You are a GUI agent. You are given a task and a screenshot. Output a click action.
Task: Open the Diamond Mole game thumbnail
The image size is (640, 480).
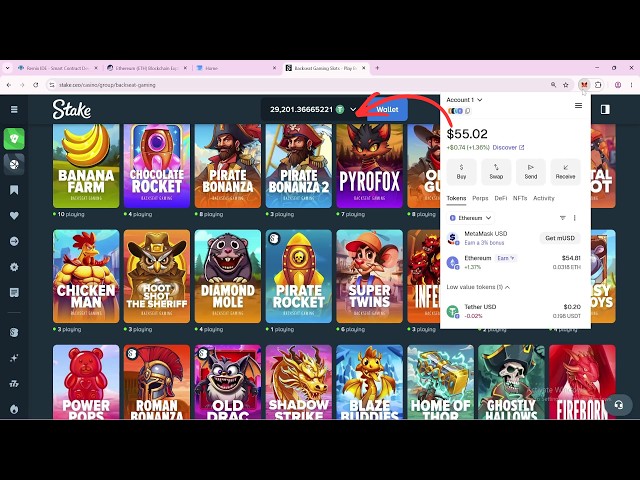coord(228,276)
